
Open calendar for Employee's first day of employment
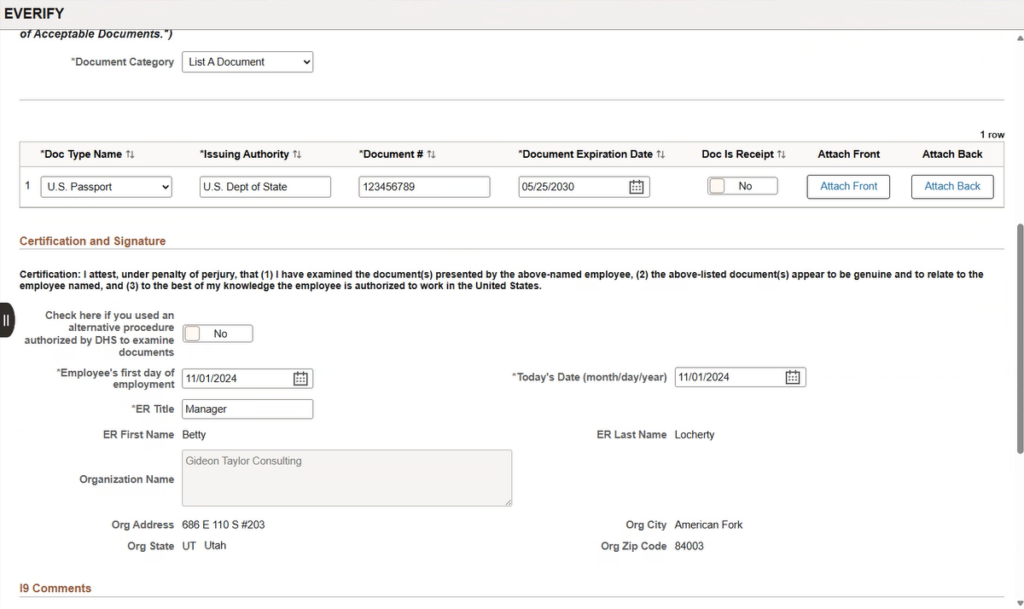pyautogui.click(x=300, y=378)
